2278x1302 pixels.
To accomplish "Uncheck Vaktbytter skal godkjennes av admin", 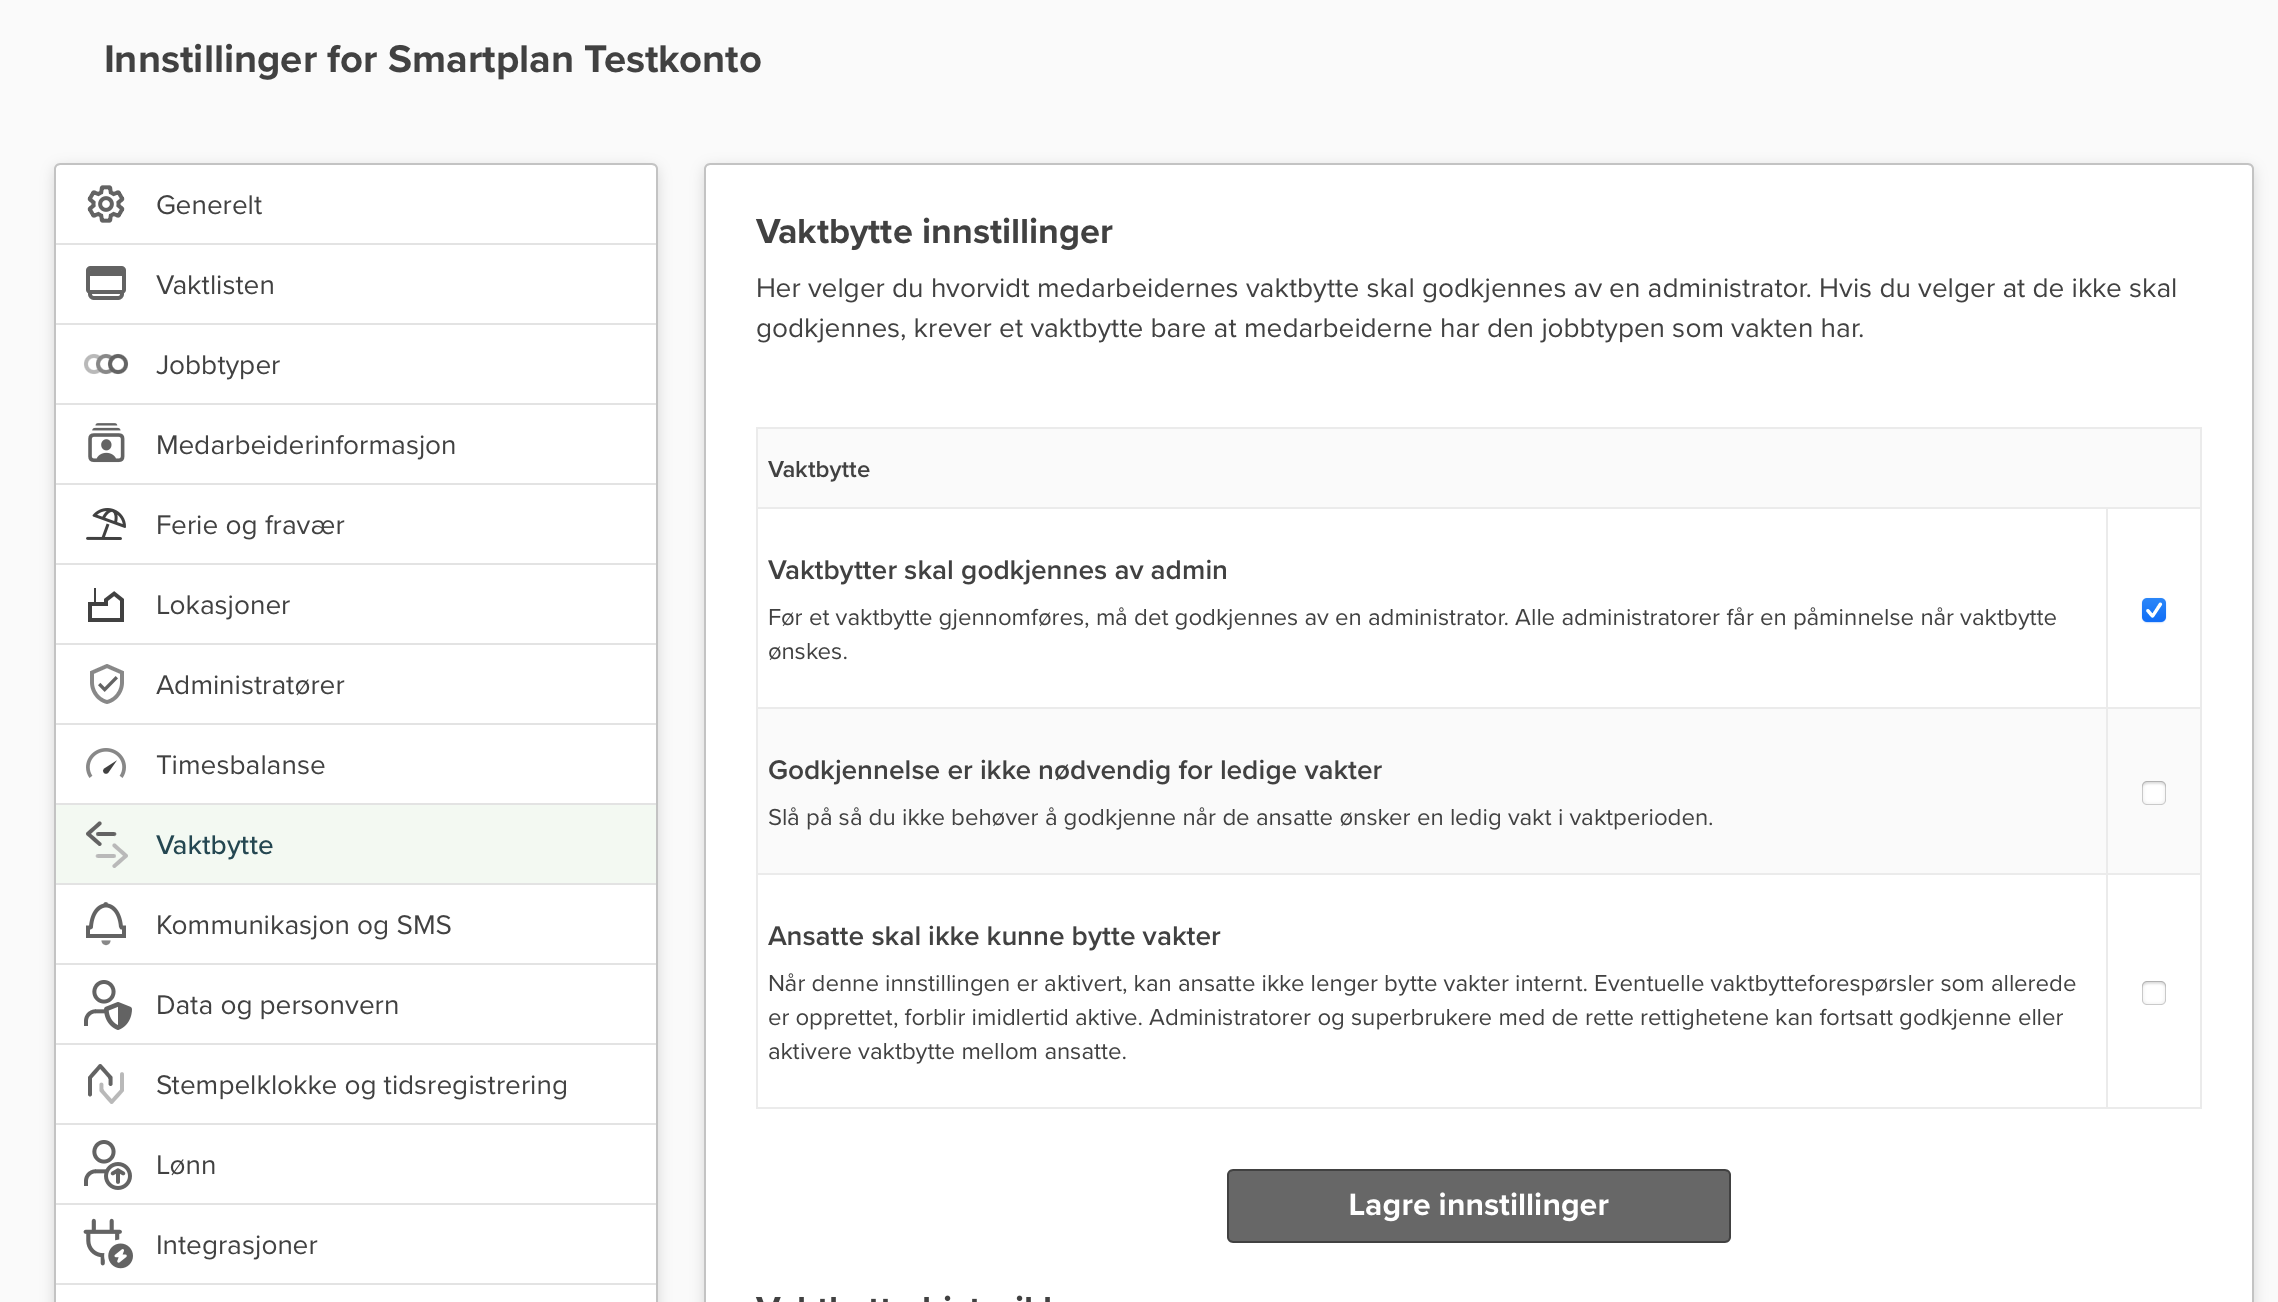I will coord(2153,610).
